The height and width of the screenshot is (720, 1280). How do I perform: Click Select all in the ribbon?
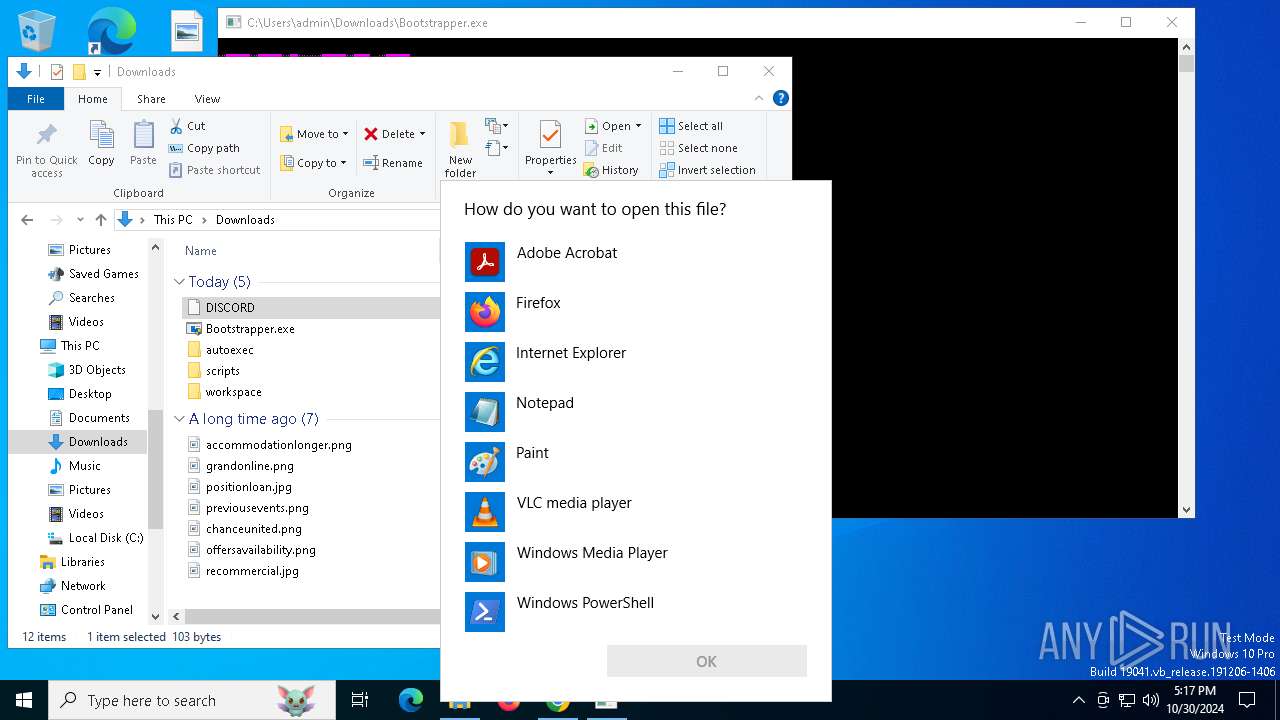click(x=691, y=126)
